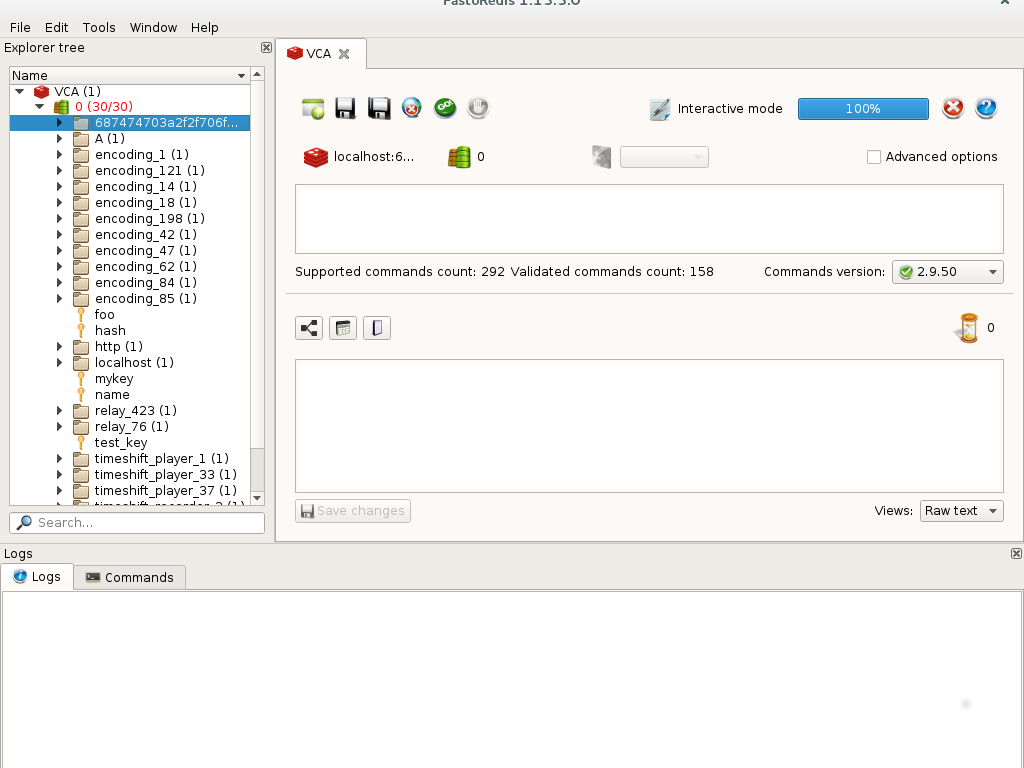The height and width of the screenshot is (768, 1024).
Task: Select the hash key in the tree
Action: tap(110, 330)
